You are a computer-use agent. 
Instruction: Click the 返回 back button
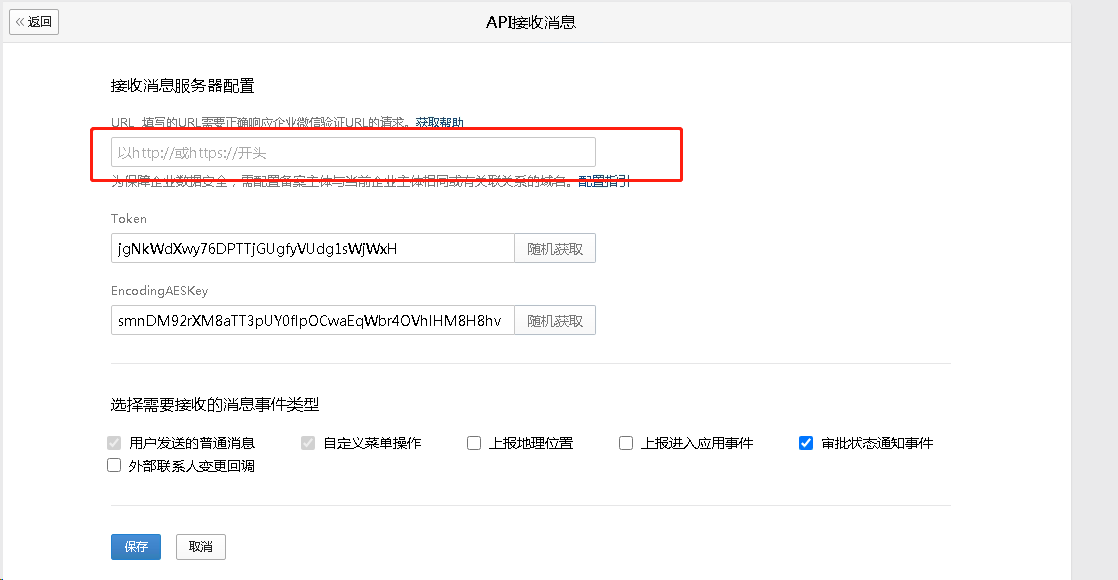(x=34, y=22)
